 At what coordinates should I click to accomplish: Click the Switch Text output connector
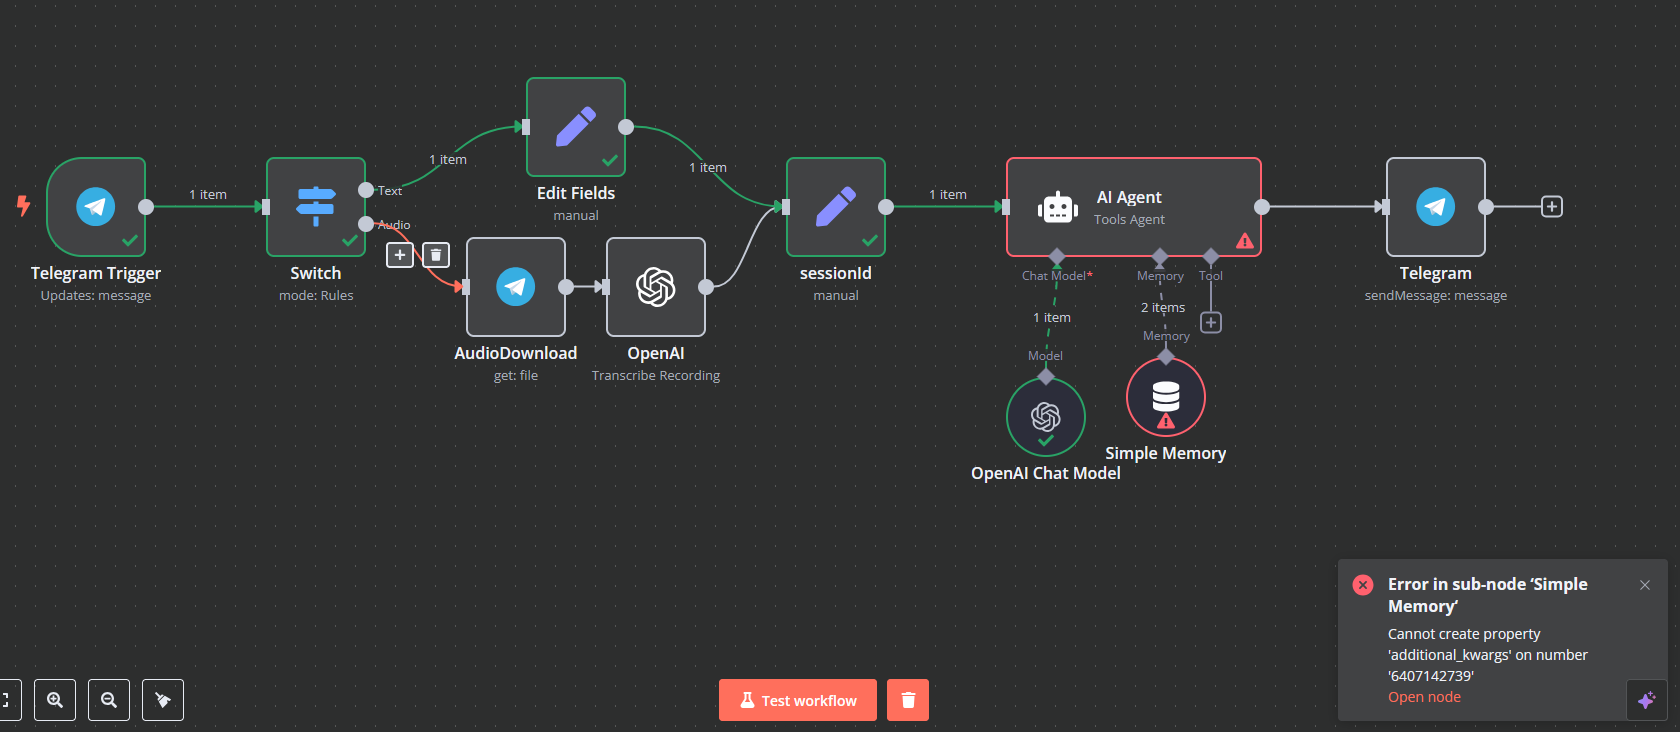[x=366, y=190]
